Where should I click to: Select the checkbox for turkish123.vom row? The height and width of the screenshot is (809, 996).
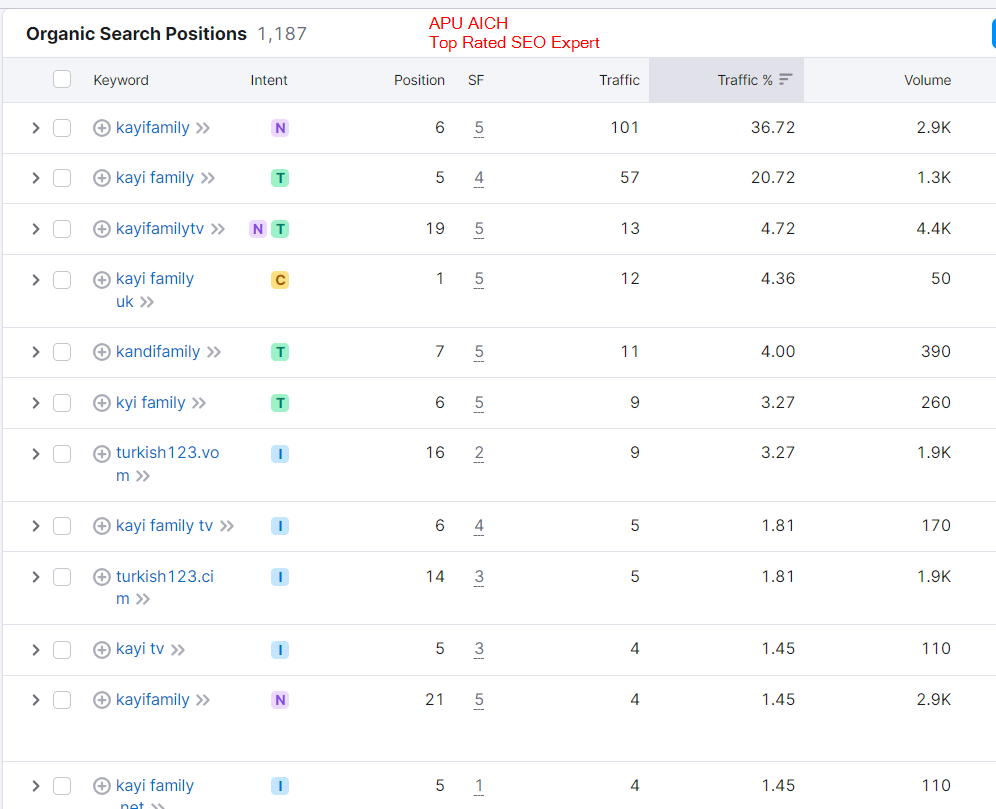(62, 454)
